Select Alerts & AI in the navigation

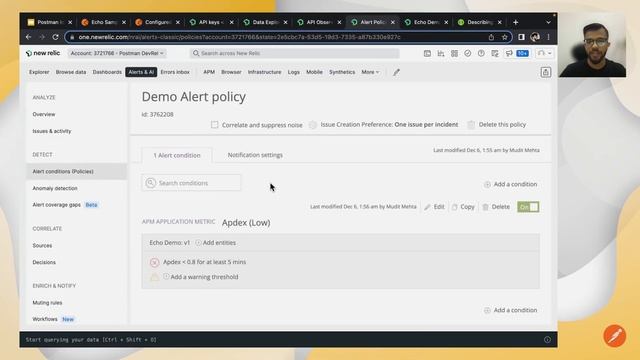pos(141,72)
